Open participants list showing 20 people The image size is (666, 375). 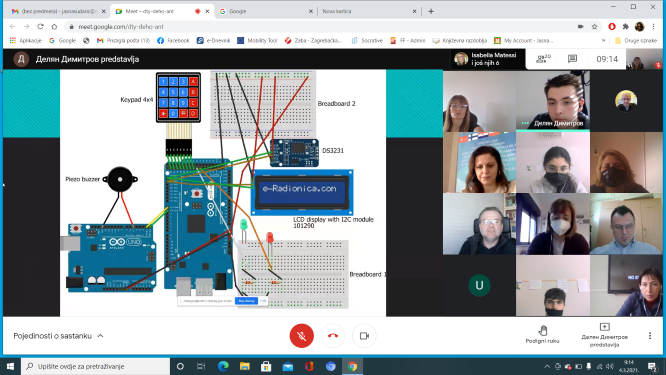pyautogui.click(x=543, y=59)
